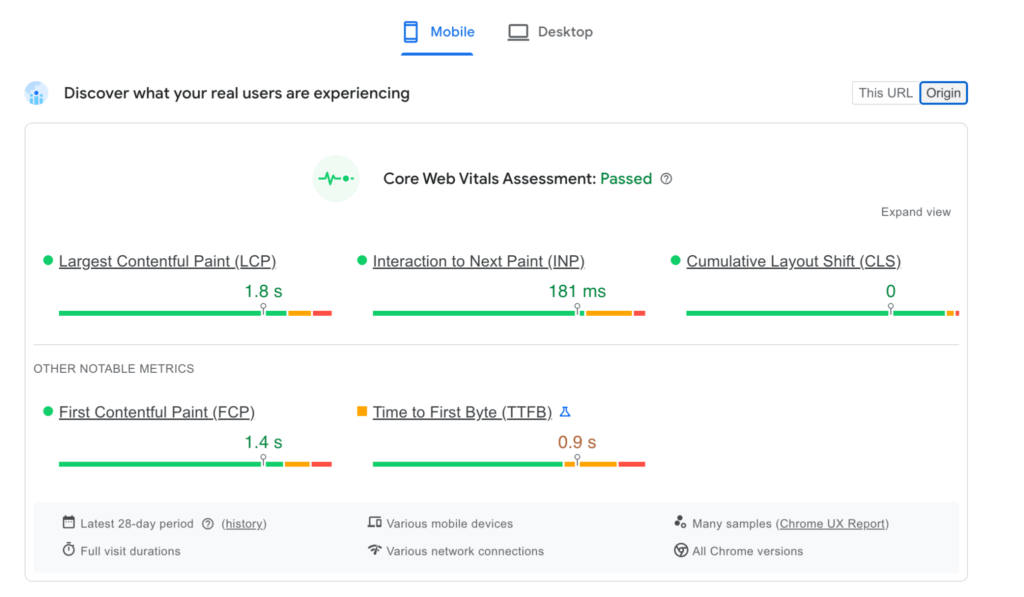Screen dimensions: 1024x597
Task: Click the CLS distribution bar marker
Action: [x=891, y=309]
